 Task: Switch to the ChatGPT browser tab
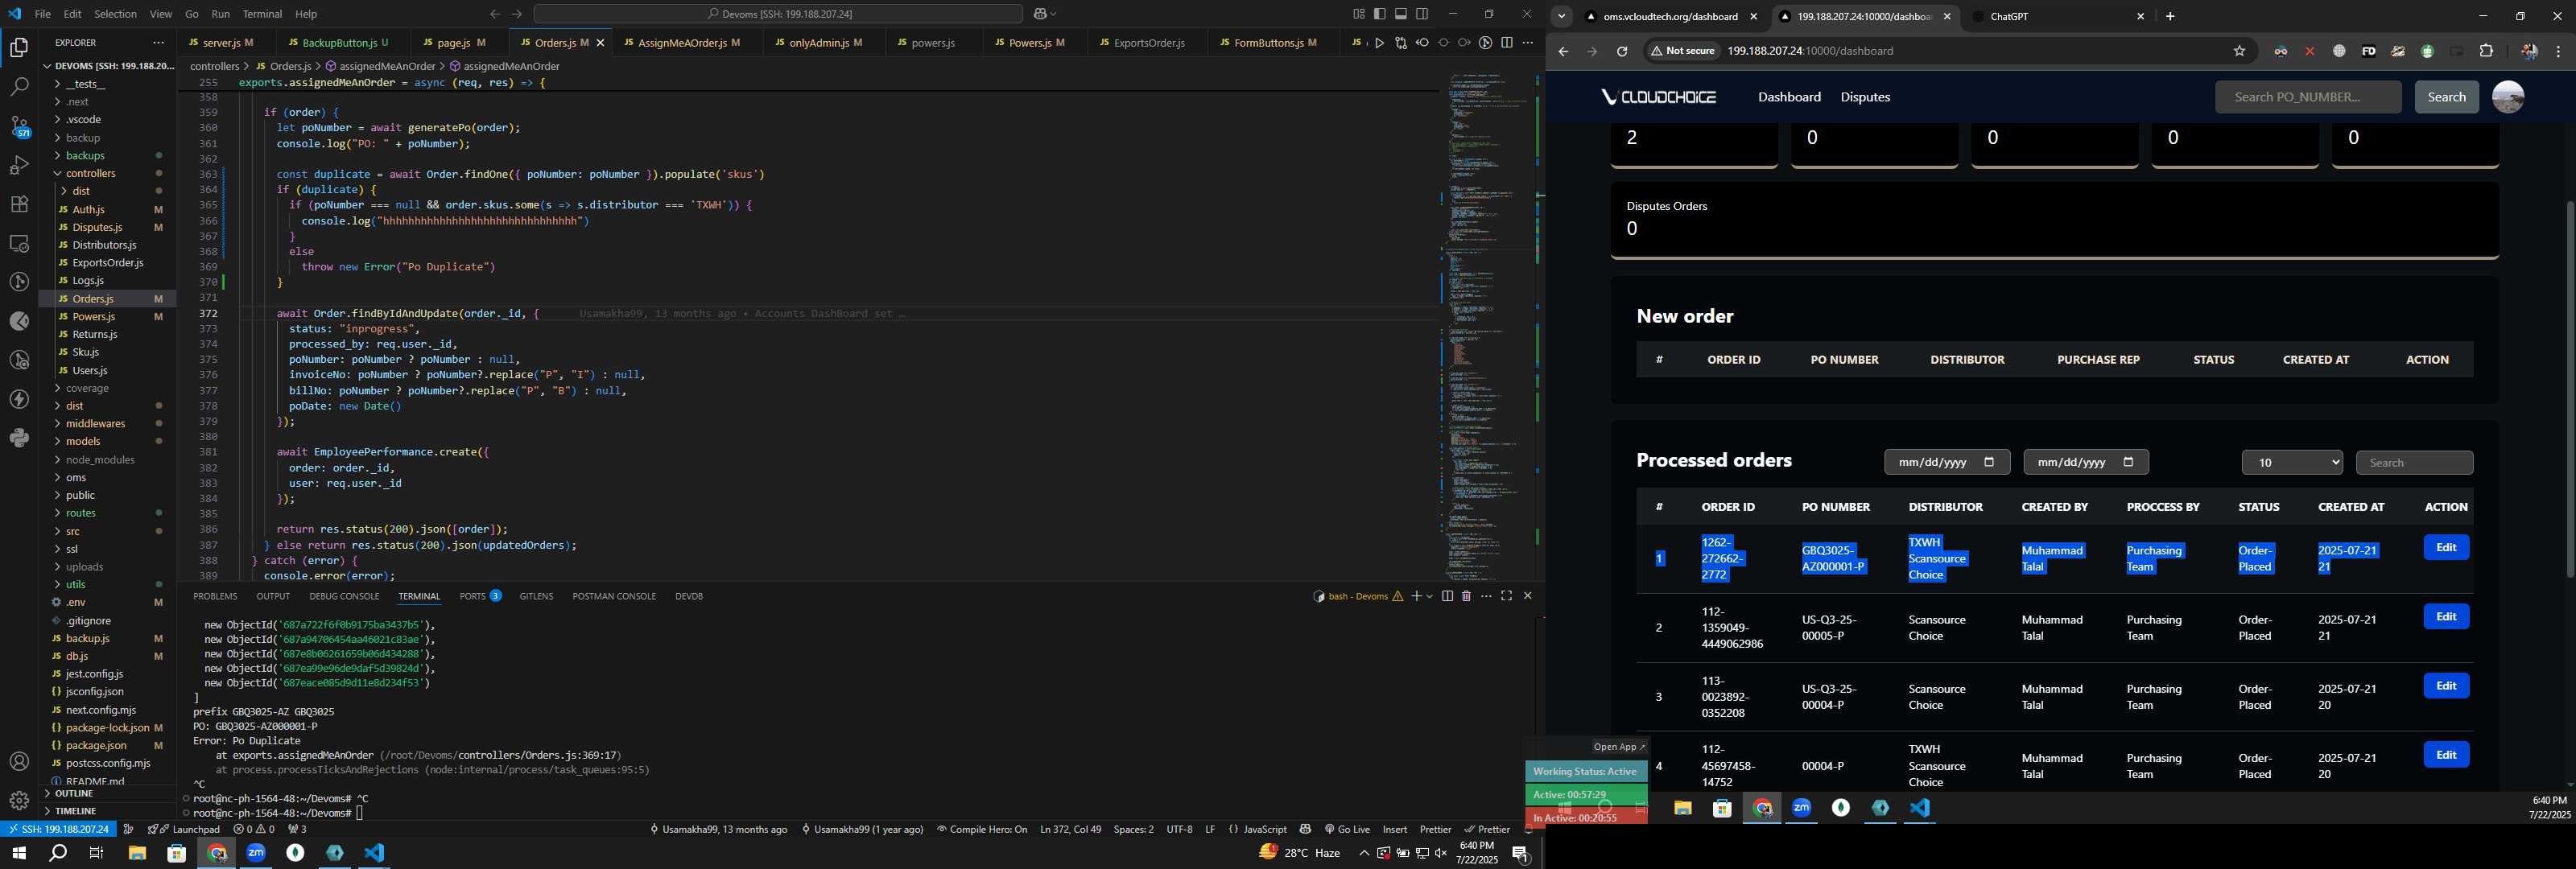pyautogui.click(x=2059, y=16)
